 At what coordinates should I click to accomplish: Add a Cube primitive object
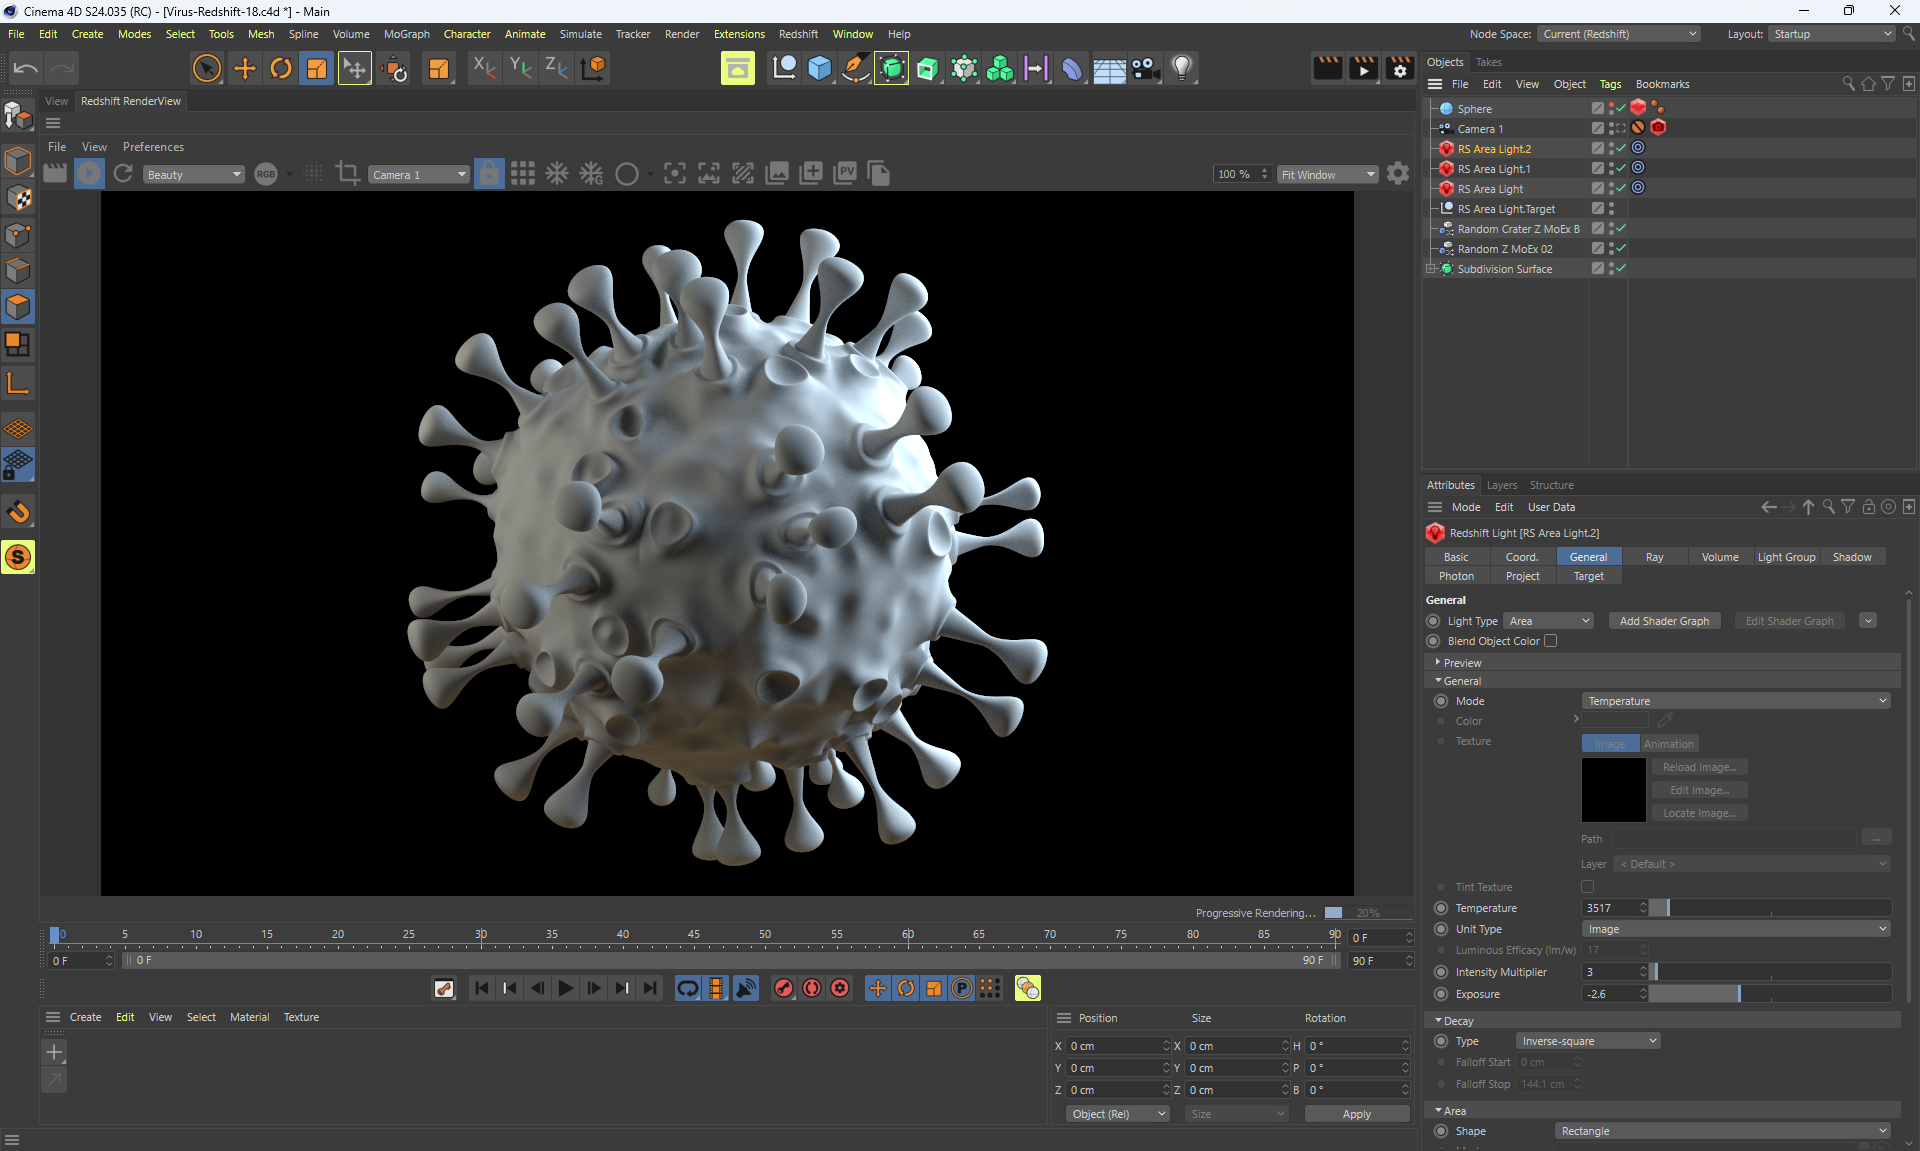[x=820, y=68]
